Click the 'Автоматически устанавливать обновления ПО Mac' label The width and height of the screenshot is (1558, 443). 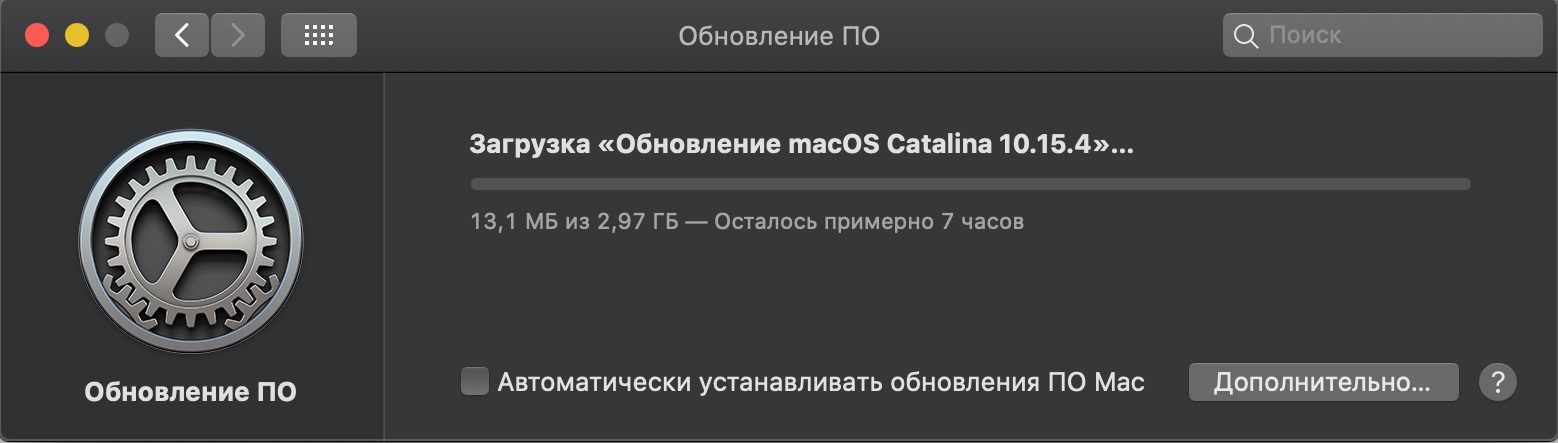(820, 382)
